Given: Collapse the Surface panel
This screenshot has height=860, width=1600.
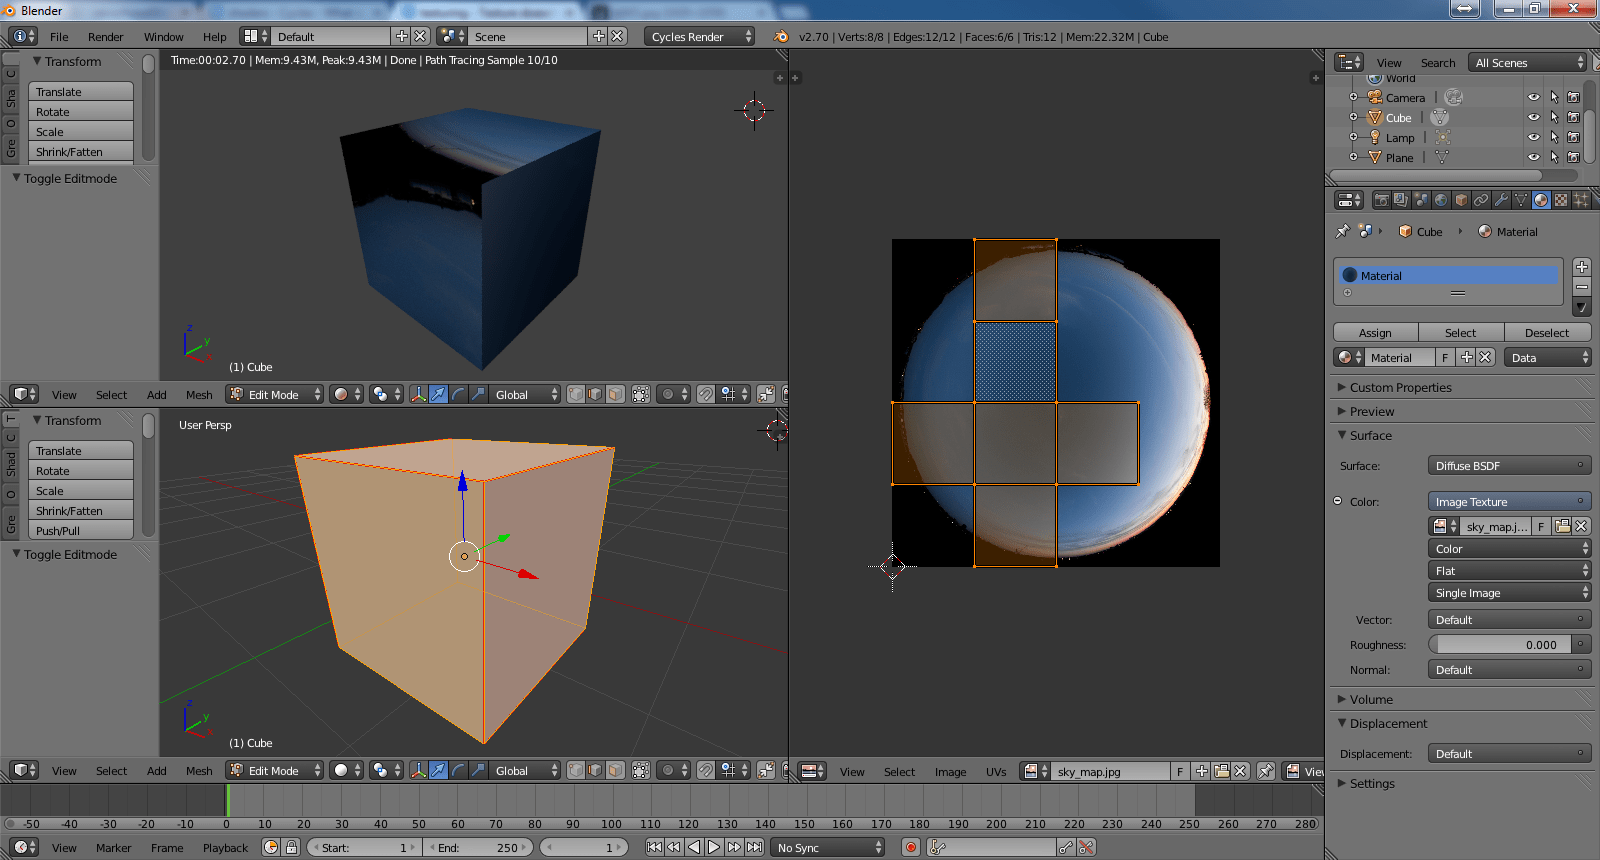Looking at the screenshot, I should (x=1342, y=435).
